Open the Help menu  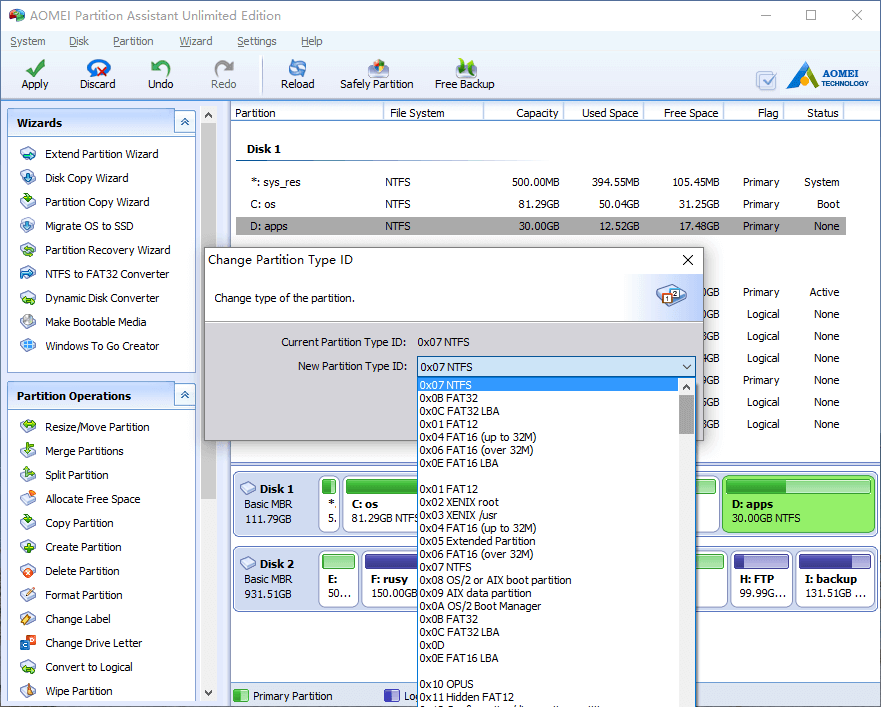click(311, 41)
